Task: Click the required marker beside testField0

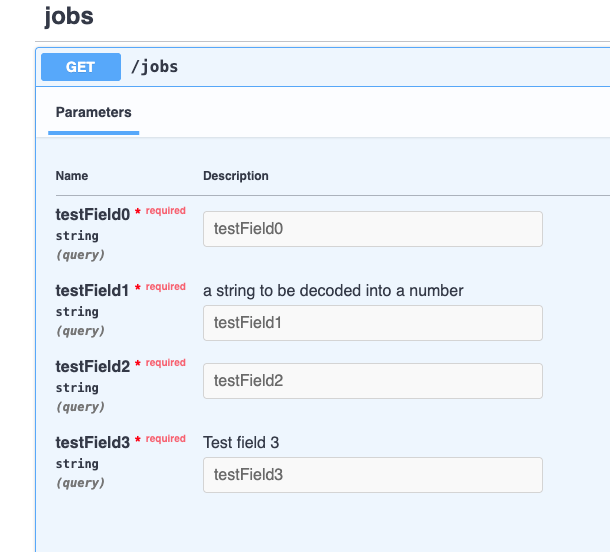Action: pos(165,211)
